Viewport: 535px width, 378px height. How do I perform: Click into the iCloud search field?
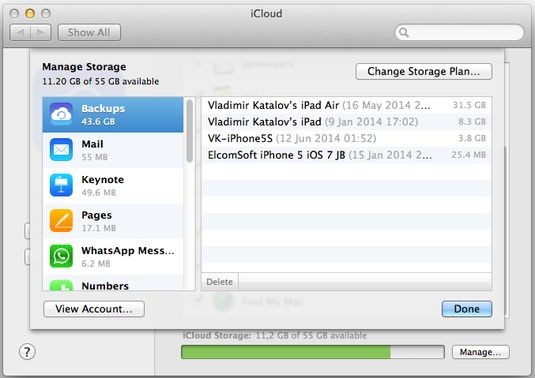coord(459,32)
